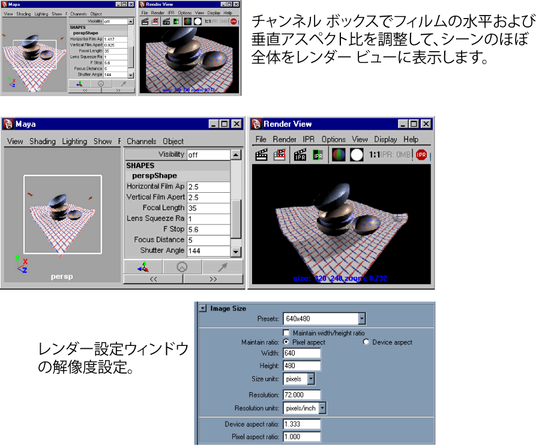Click the arrow icon below channel box
536x445 pixels.
(222, 267)
